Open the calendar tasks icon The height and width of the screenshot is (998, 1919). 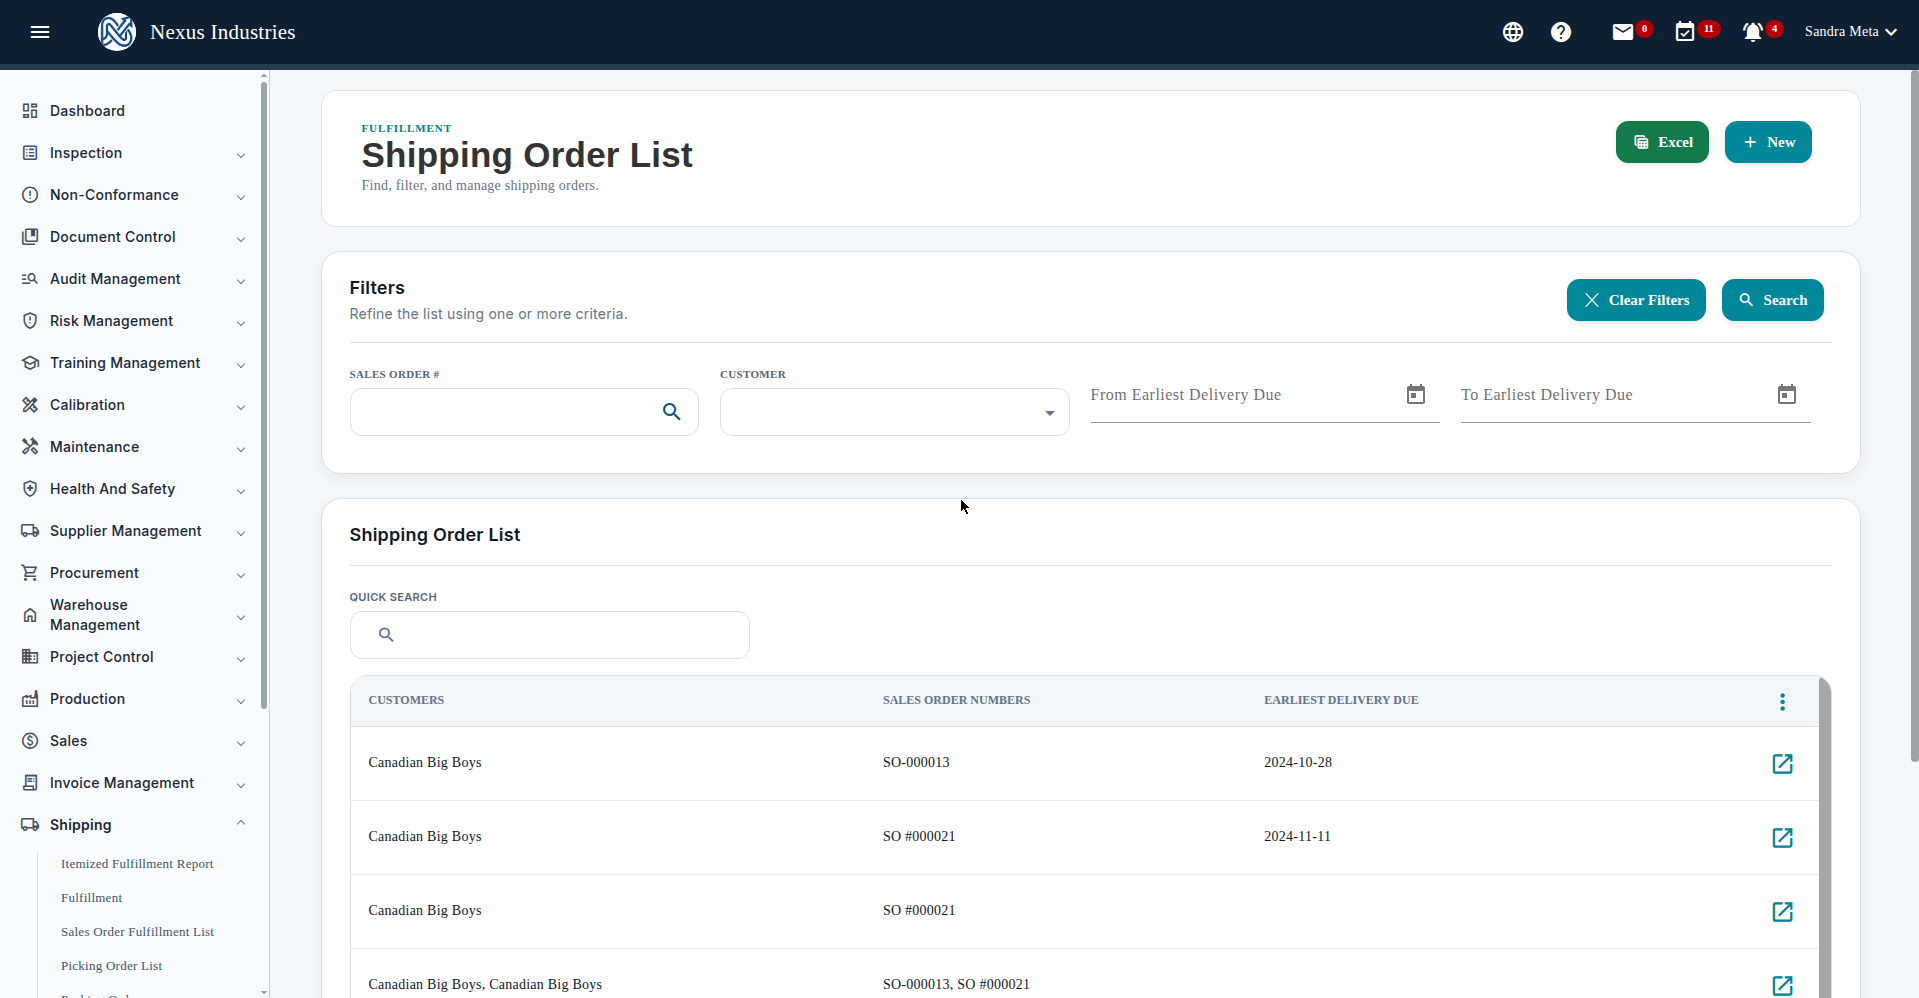click(1685, 32)
